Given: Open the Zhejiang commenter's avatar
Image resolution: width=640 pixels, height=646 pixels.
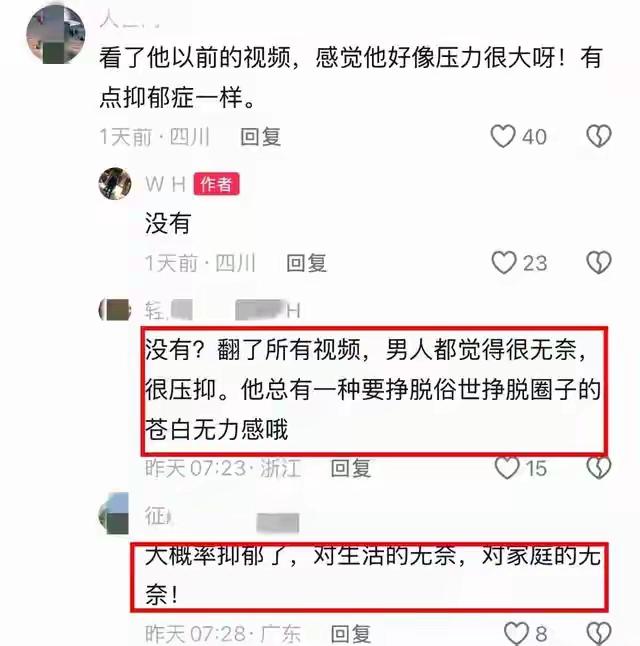Looking at the screenshot, I should pos(115,310).
